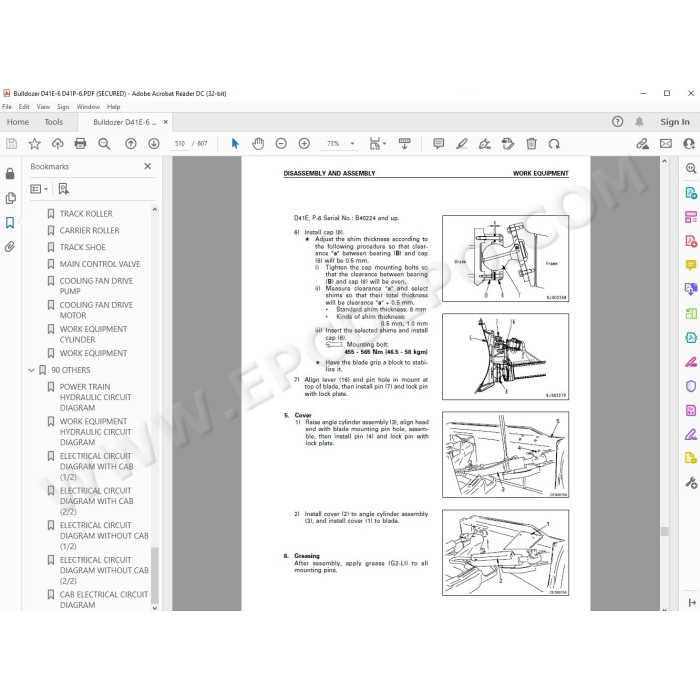Select the arrow selection tool
The height and width of the screenshot is (700, 700).
click(235, 144)
